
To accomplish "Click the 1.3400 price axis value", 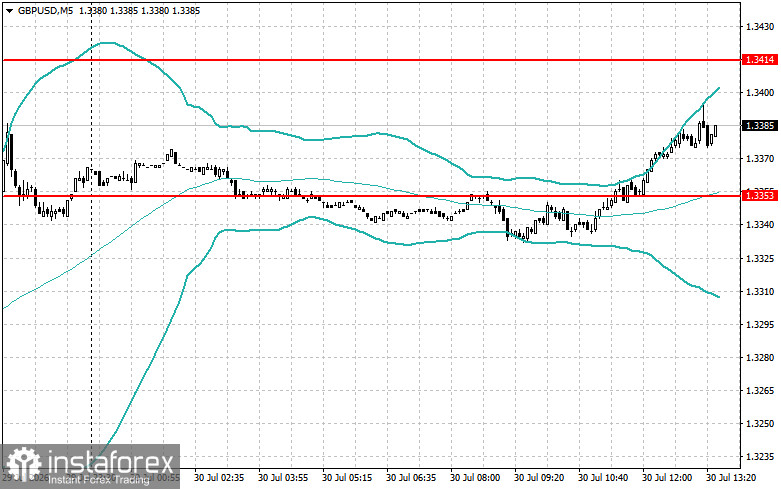I will point(760,93).
